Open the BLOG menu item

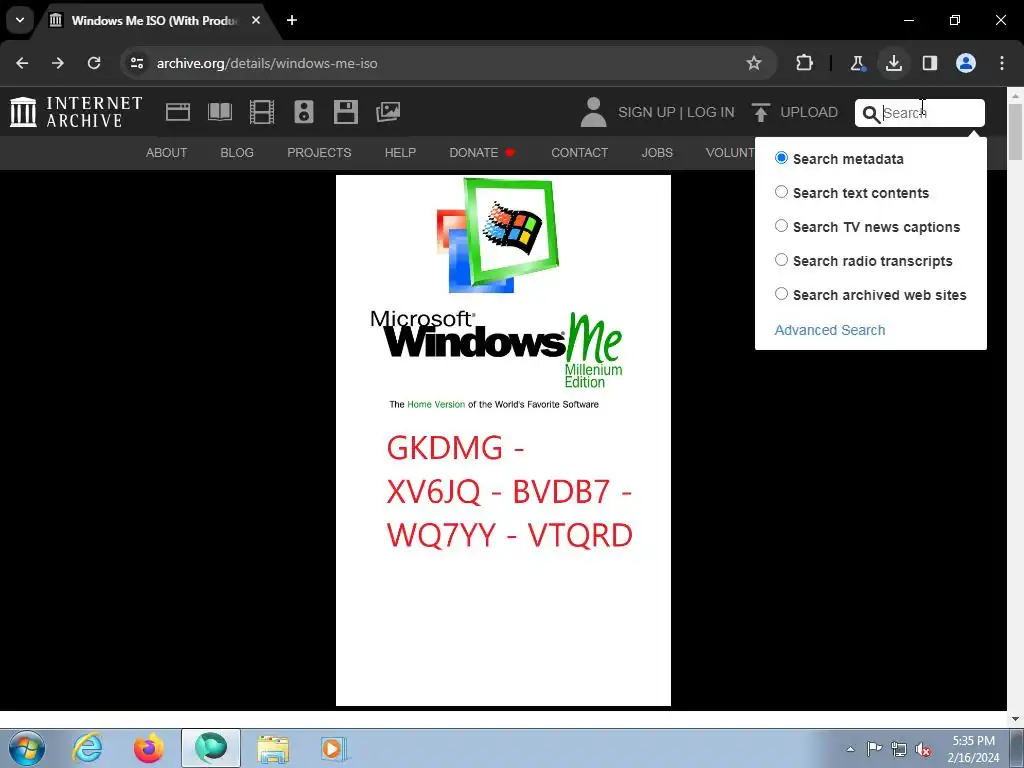point(237,153)
